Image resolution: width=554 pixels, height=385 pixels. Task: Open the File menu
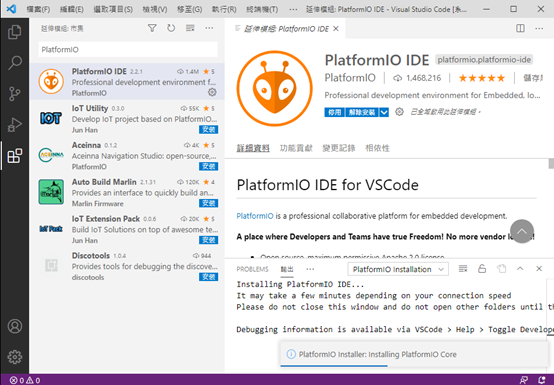[x=38, y=9]
